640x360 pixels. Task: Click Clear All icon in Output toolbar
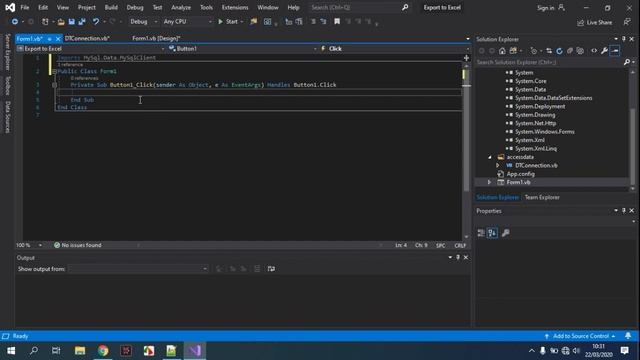(x=257, y=269)
